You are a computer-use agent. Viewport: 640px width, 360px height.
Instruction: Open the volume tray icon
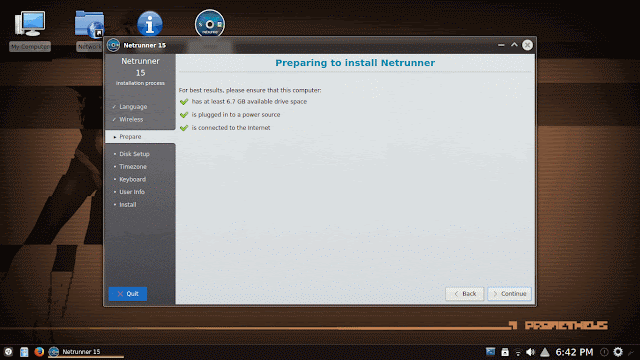coord(531,352)
